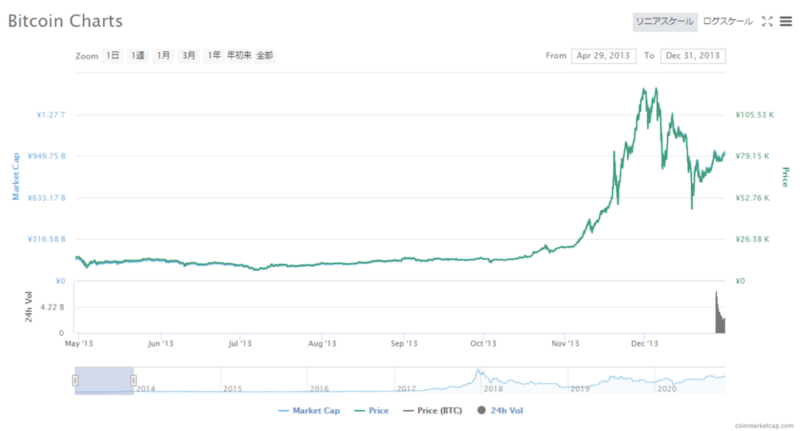This screenshot has width=800, height=431.
Task: Grab the right navigator range handle
Action: pos(133,381)
